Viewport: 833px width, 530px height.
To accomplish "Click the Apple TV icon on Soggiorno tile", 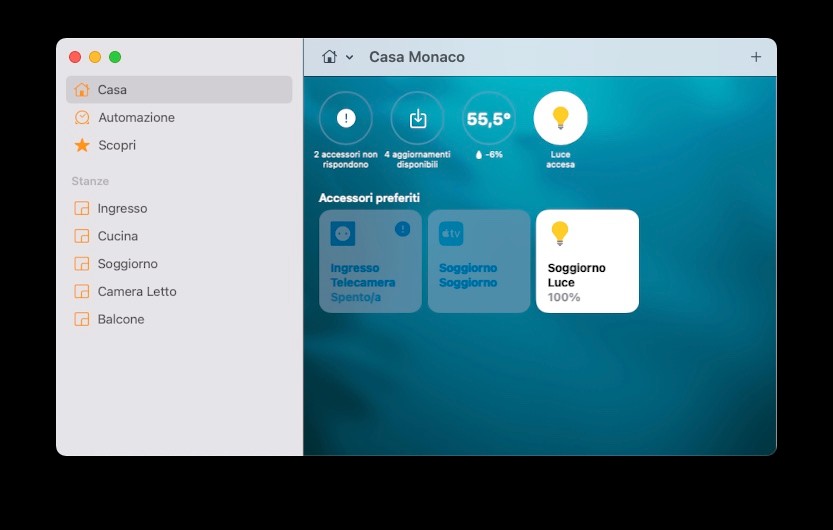I will (x=451, y=234).
